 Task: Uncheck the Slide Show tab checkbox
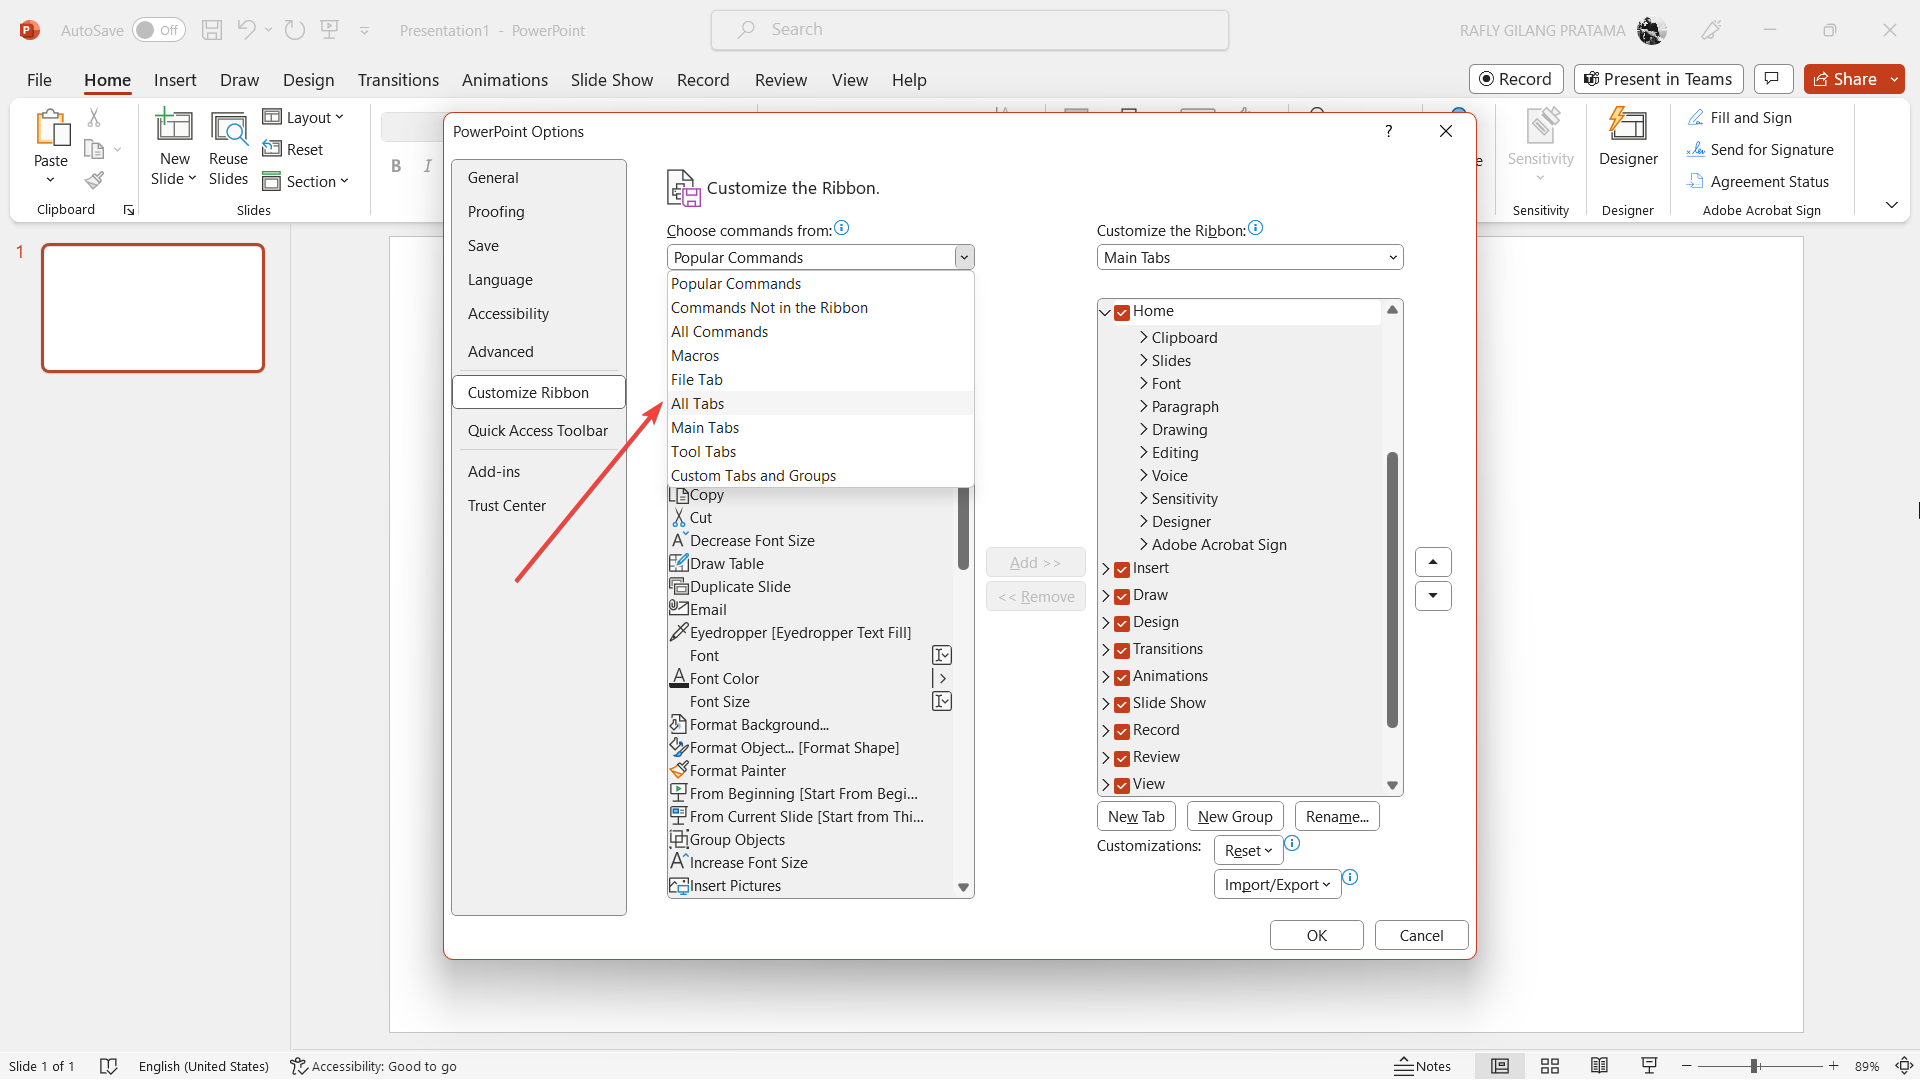tap(1122, 704)
